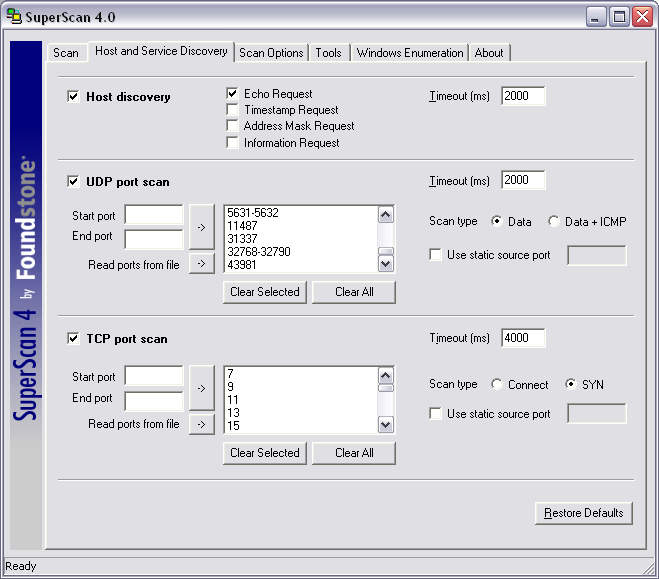
Task: Click TCP Start port field
Action: (x=154, y=375)
